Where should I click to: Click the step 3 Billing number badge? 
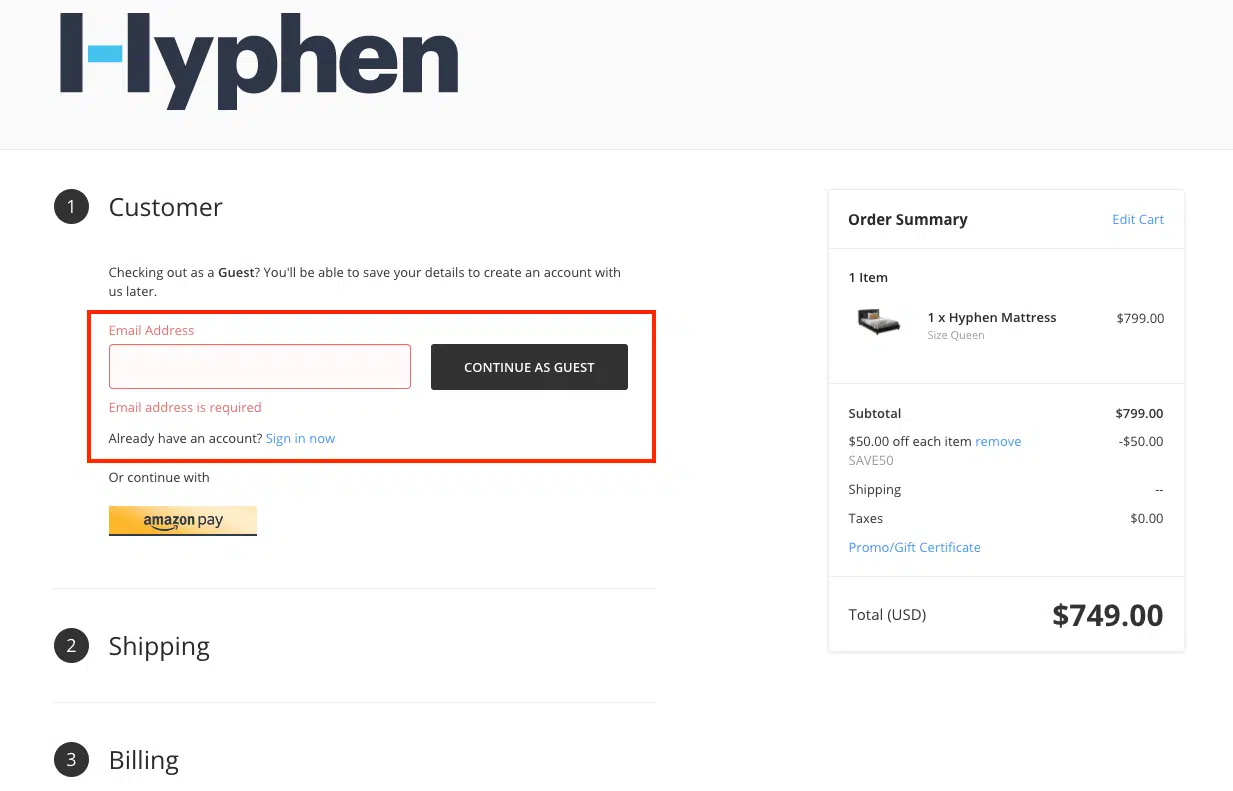pyautogui.click(x=71, y=760)
